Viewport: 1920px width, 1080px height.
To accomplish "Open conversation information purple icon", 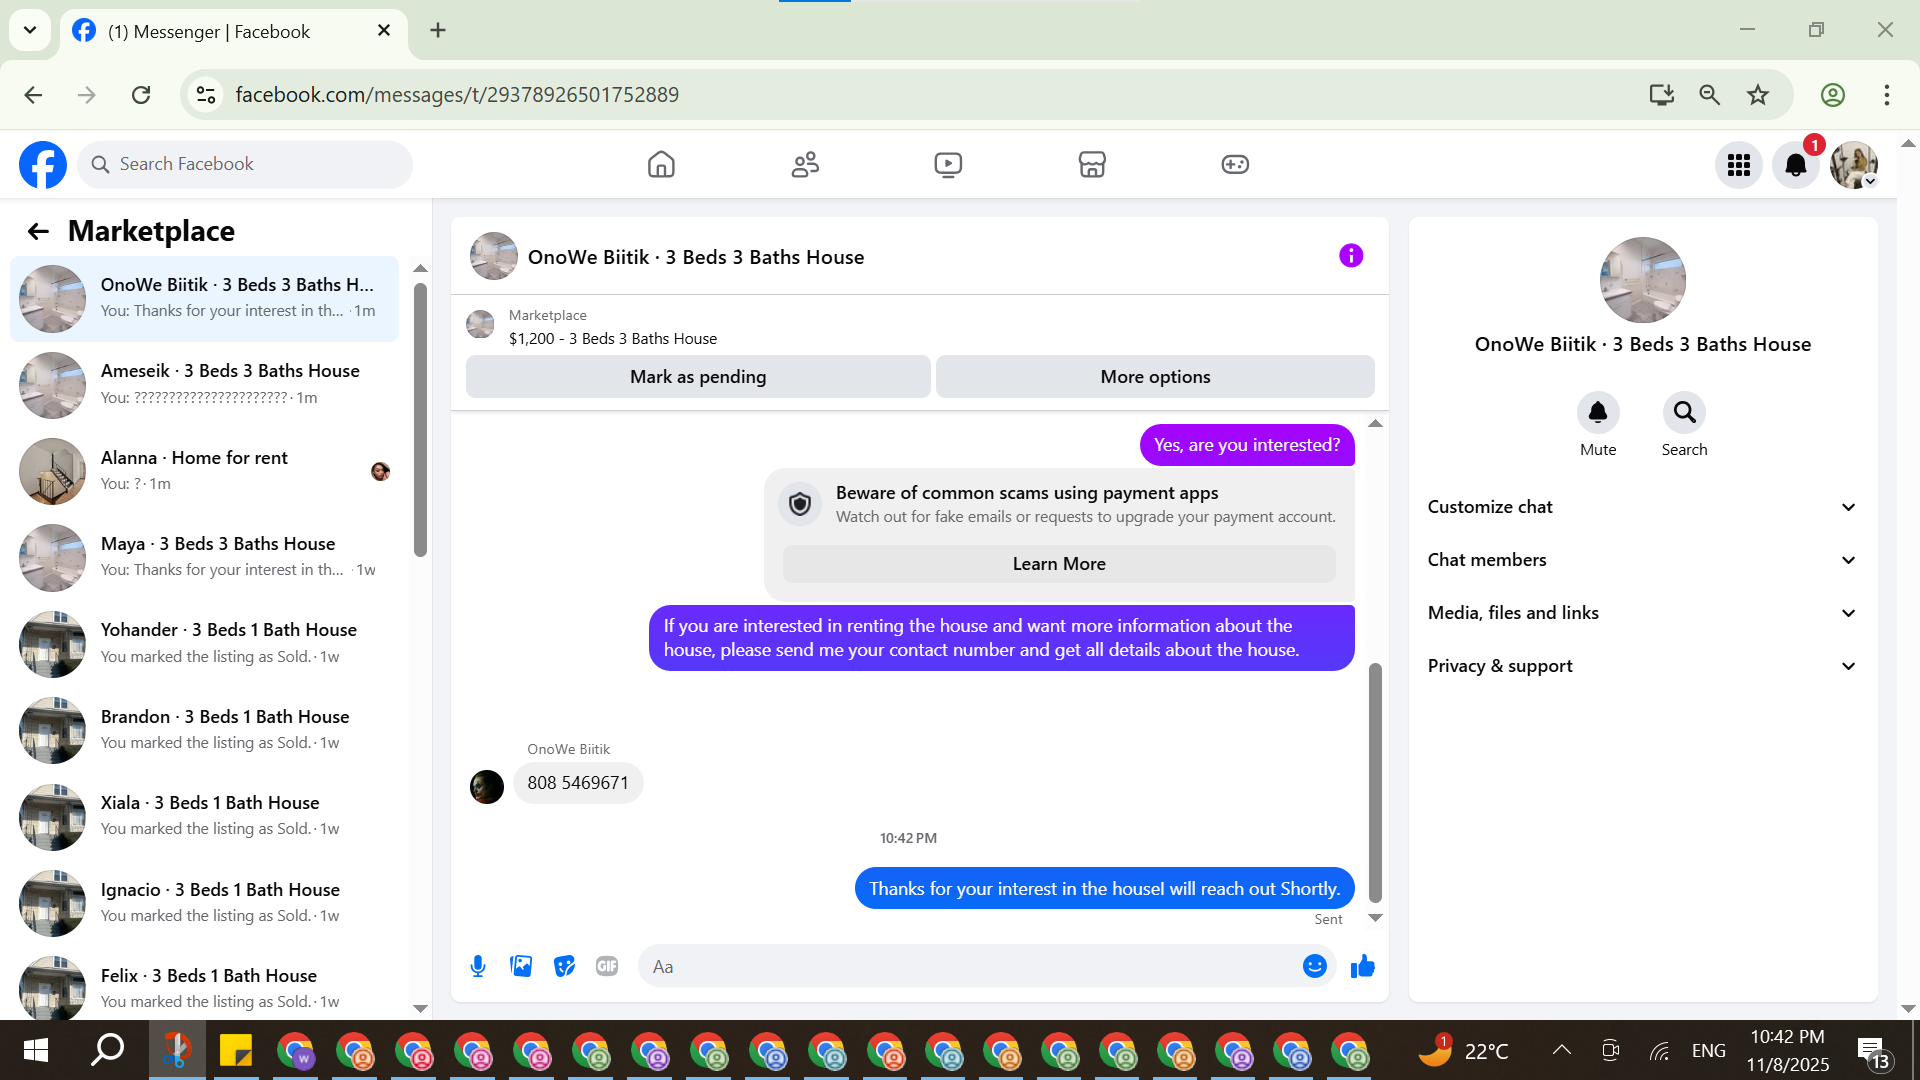I will tap(1351, 256).
